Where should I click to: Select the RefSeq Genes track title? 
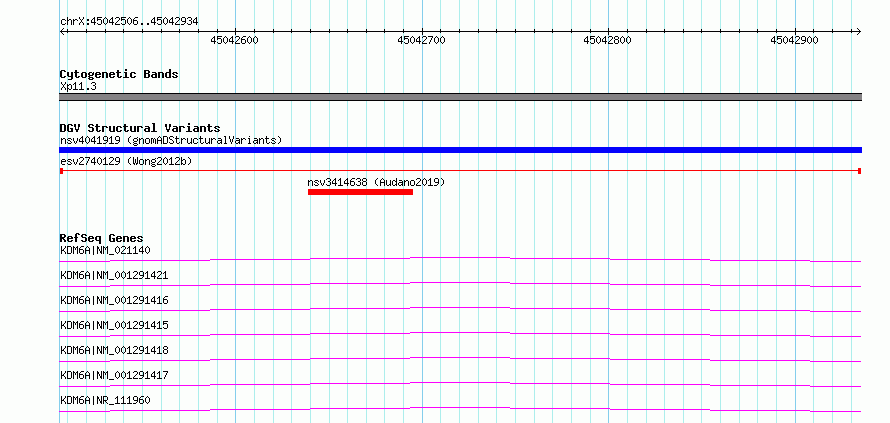point(102,238)
